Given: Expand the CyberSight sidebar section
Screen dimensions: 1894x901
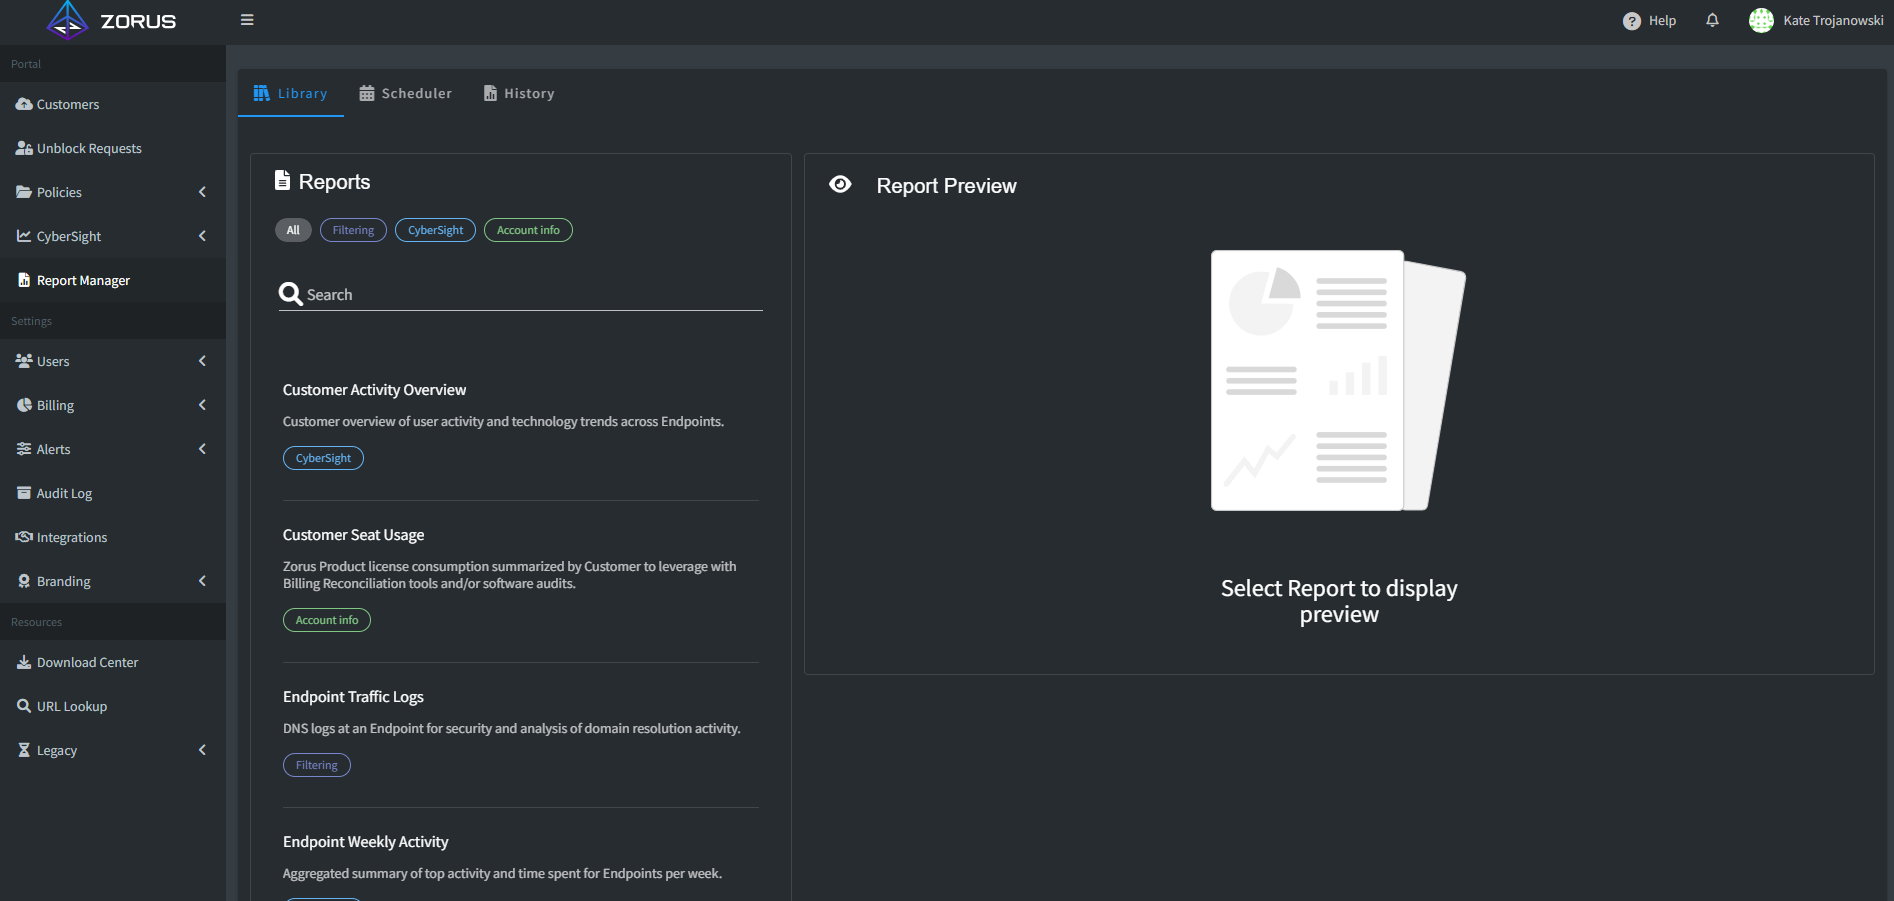Looking at the screenshot, I should coord(202,236).
